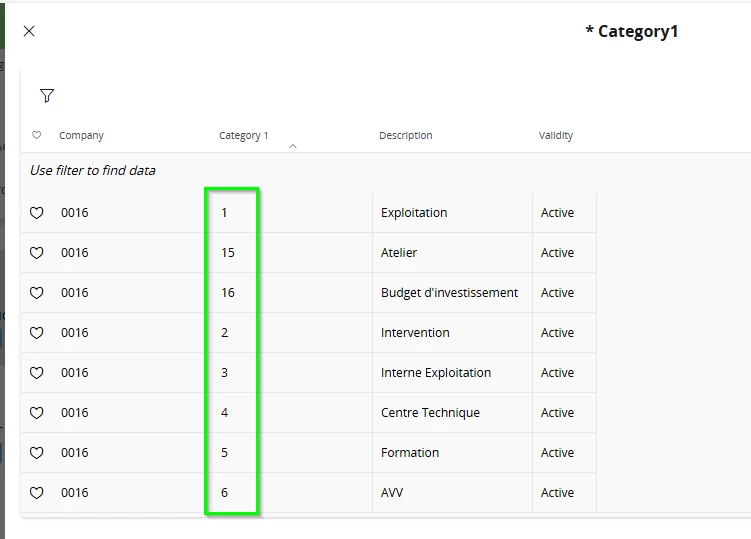Favorite the Centre Technique row

coord(37,413)
